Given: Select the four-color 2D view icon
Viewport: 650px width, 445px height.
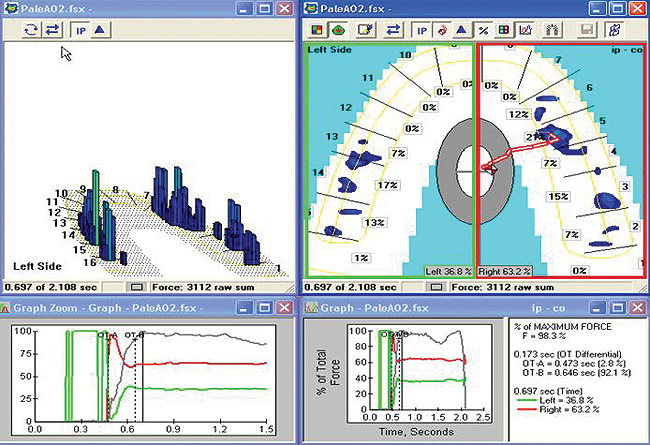Looking at the screenshot, I should [x=318, y=31].
